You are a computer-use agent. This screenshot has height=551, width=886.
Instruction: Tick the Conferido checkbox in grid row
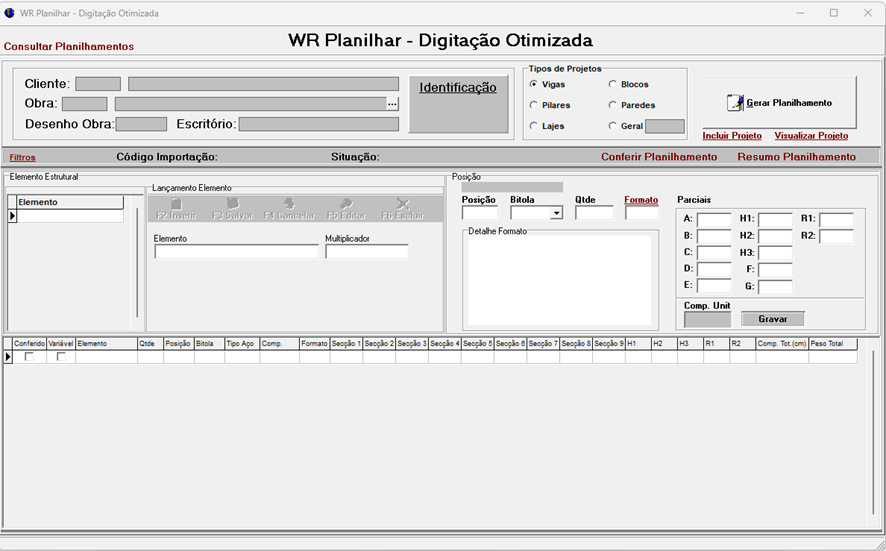point(29,357)
